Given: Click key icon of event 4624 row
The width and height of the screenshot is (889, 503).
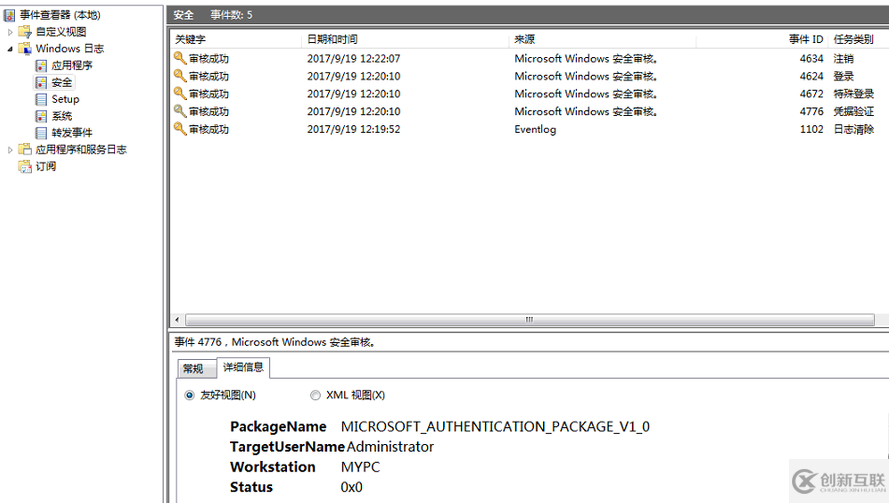Looking at the screenshot, I should (180, 75).
